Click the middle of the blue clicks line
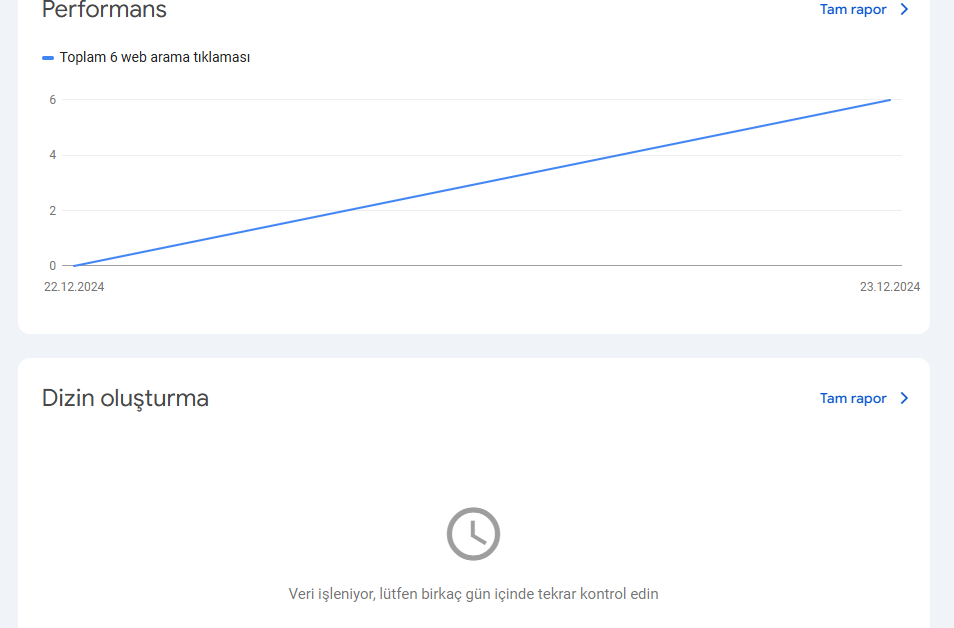This screenshot has height=628, width=954. click(482, 183)
